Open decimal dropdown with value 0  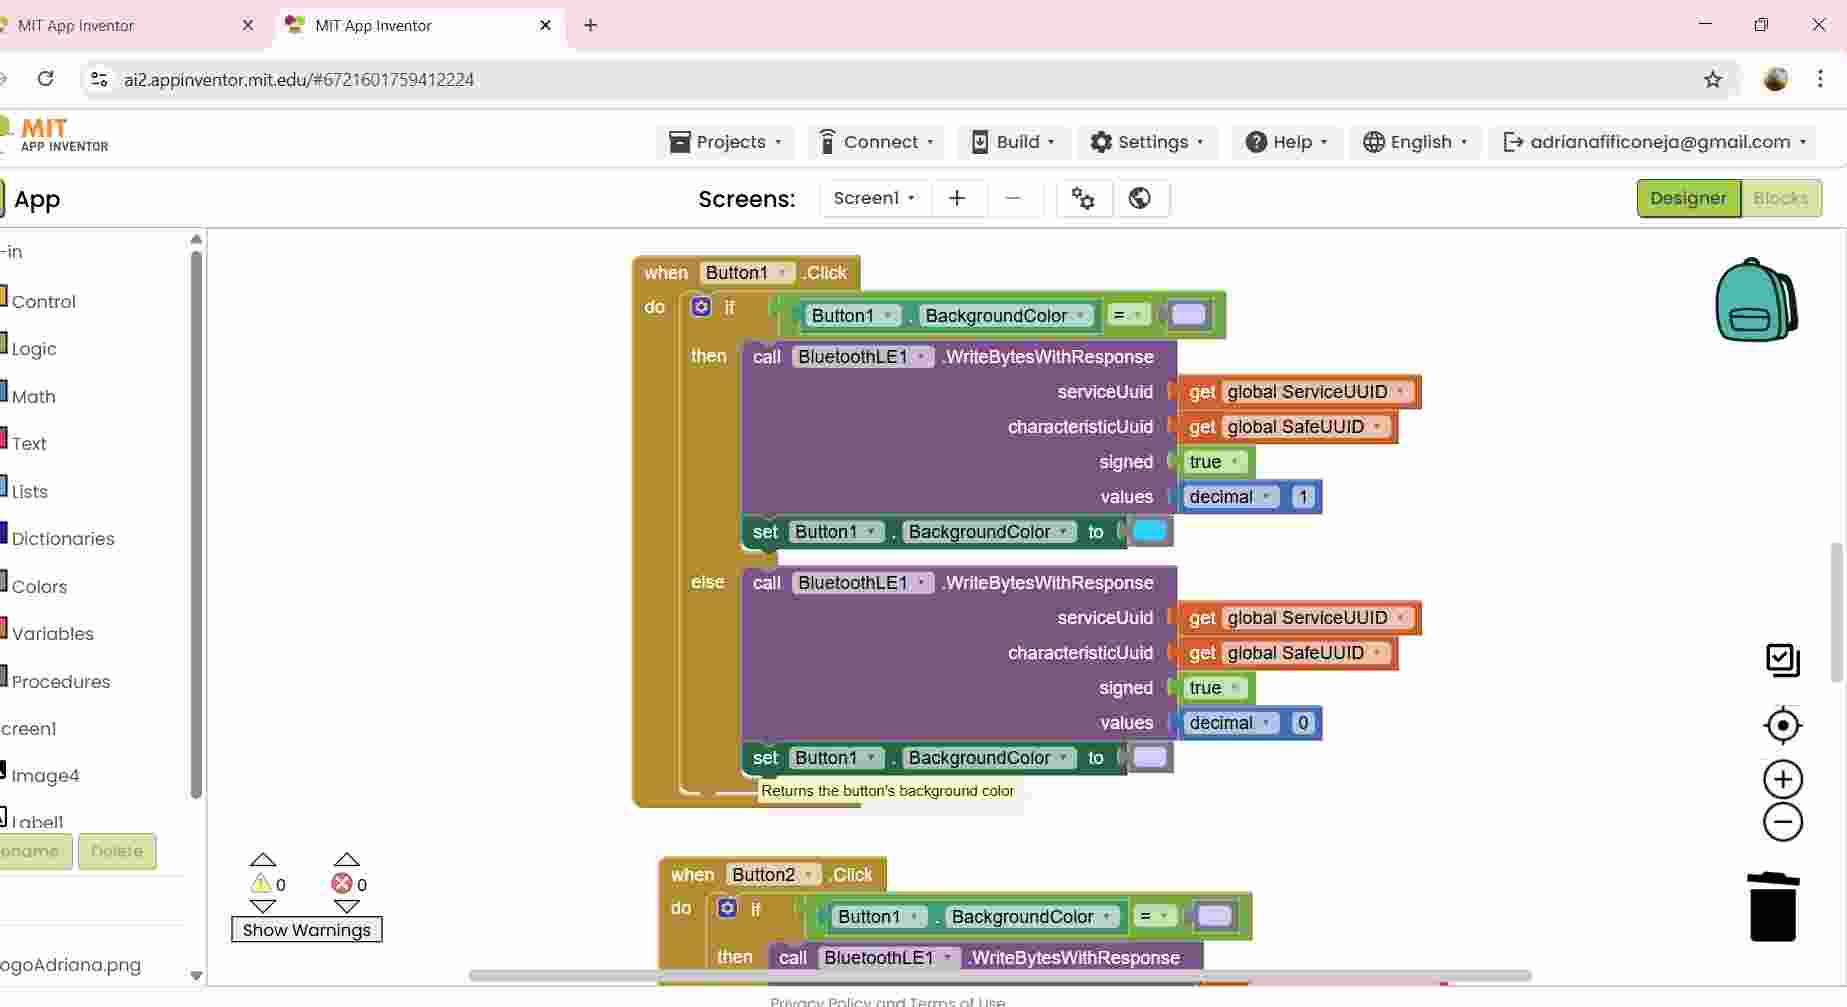pos(1230,723)
